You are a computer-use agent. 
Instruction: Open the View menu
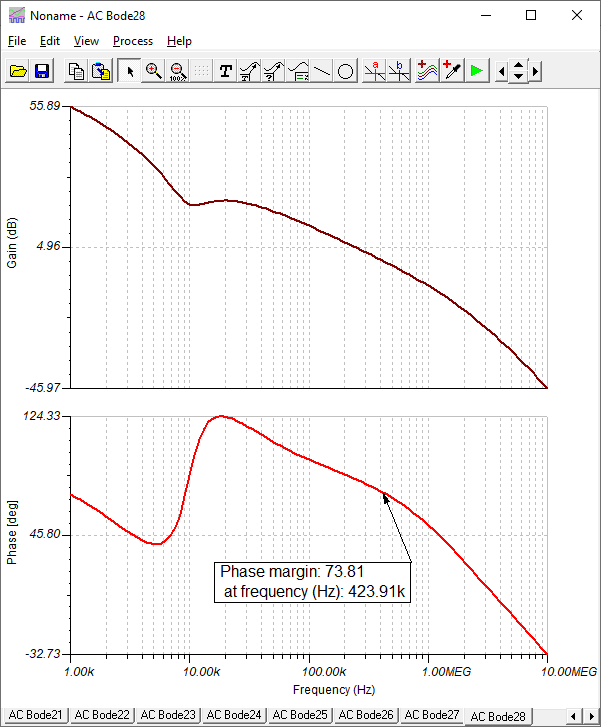click(x=86, y=41)
